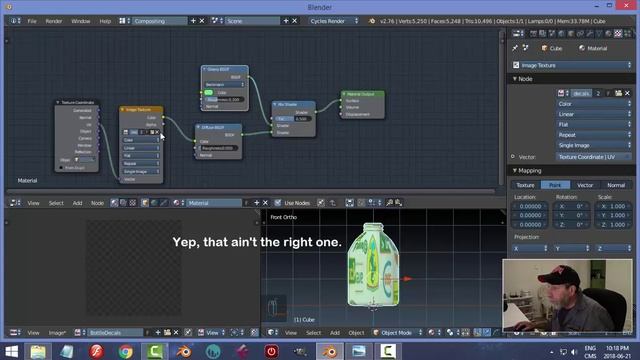The height and width of the screenshot is (360, 640).
Task: Open the Image Texture node selector in properties
Action: point(571,65)
